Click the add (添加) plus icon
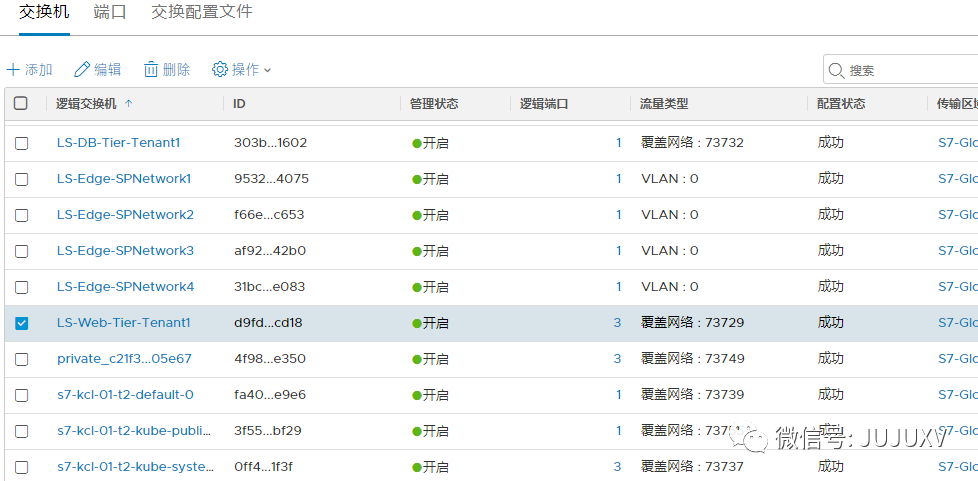 (13, 70)
